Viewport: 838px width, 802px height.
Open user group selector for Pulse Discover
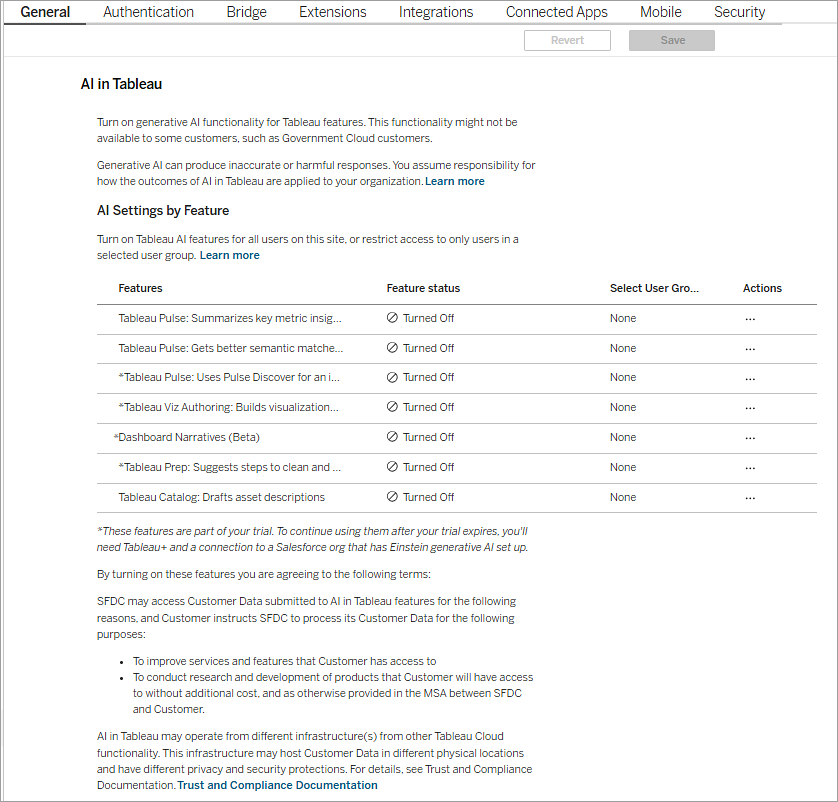point(622,377)
